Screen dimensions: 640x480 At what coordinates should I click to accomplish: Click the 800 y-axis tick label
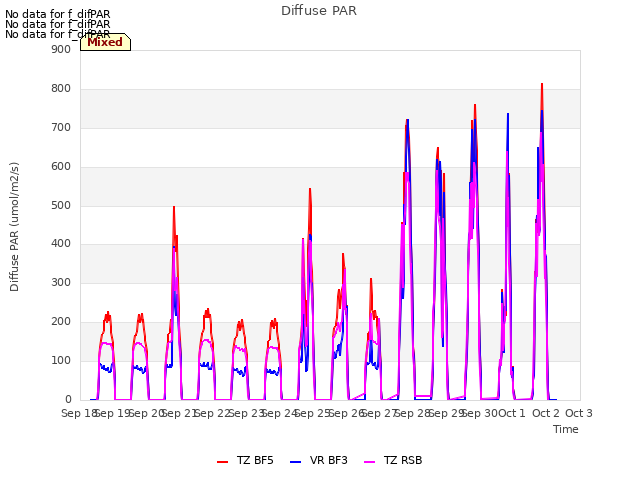pos(61,89)
